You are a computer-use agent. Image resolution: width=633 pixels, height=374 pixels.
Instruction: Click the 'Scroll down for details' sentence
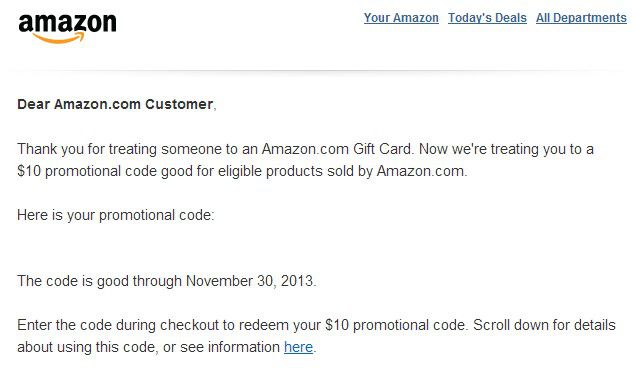544,325
